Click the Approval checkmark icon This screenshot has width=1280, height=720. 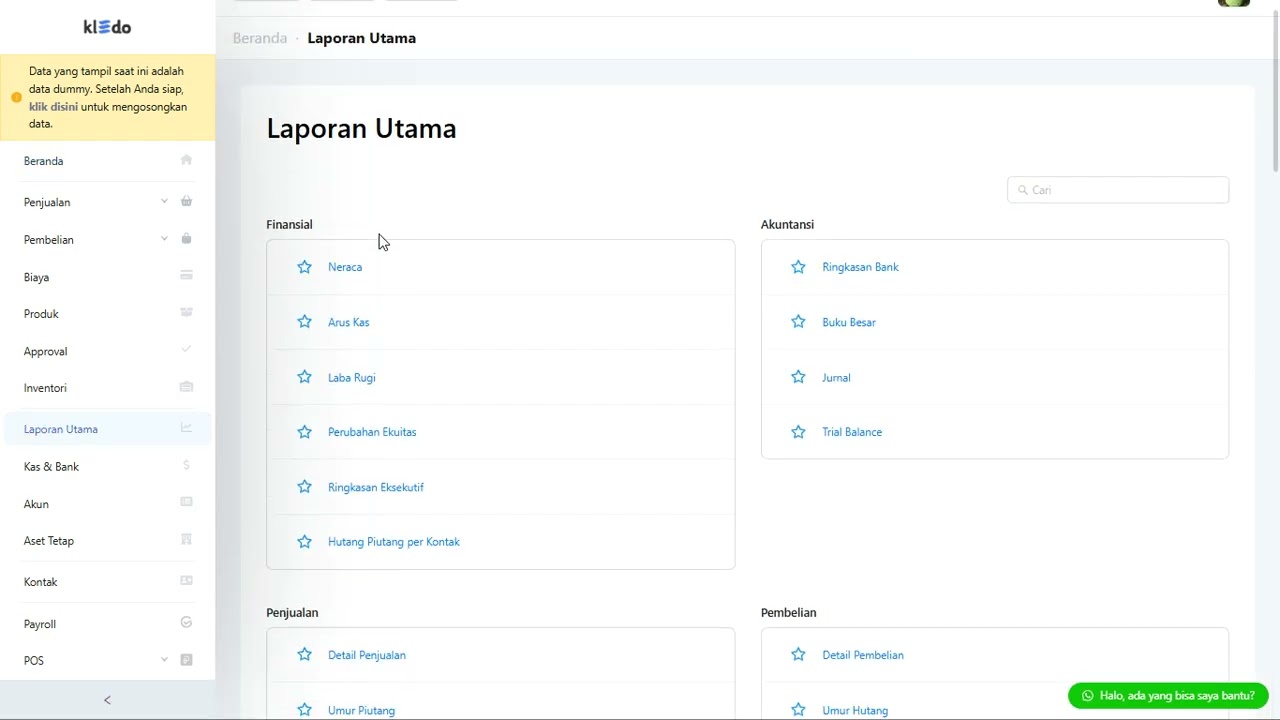pos(186,349)
